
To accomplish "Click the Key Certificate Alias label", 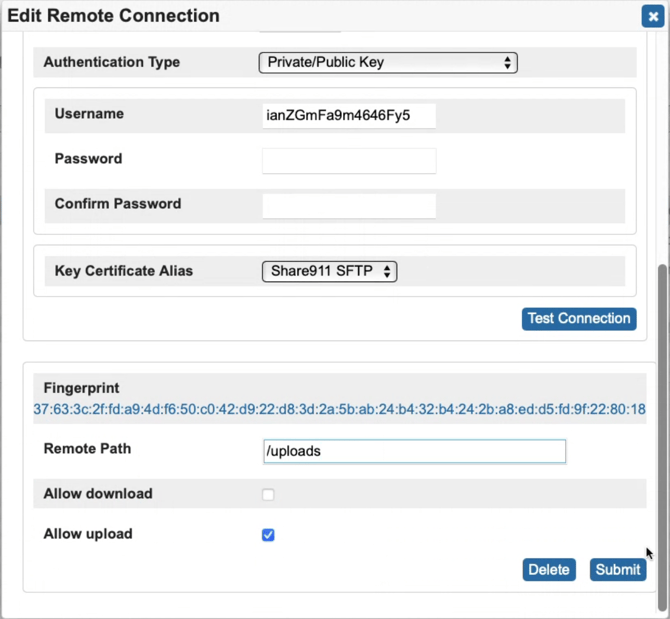I will (x=124, y=271).
